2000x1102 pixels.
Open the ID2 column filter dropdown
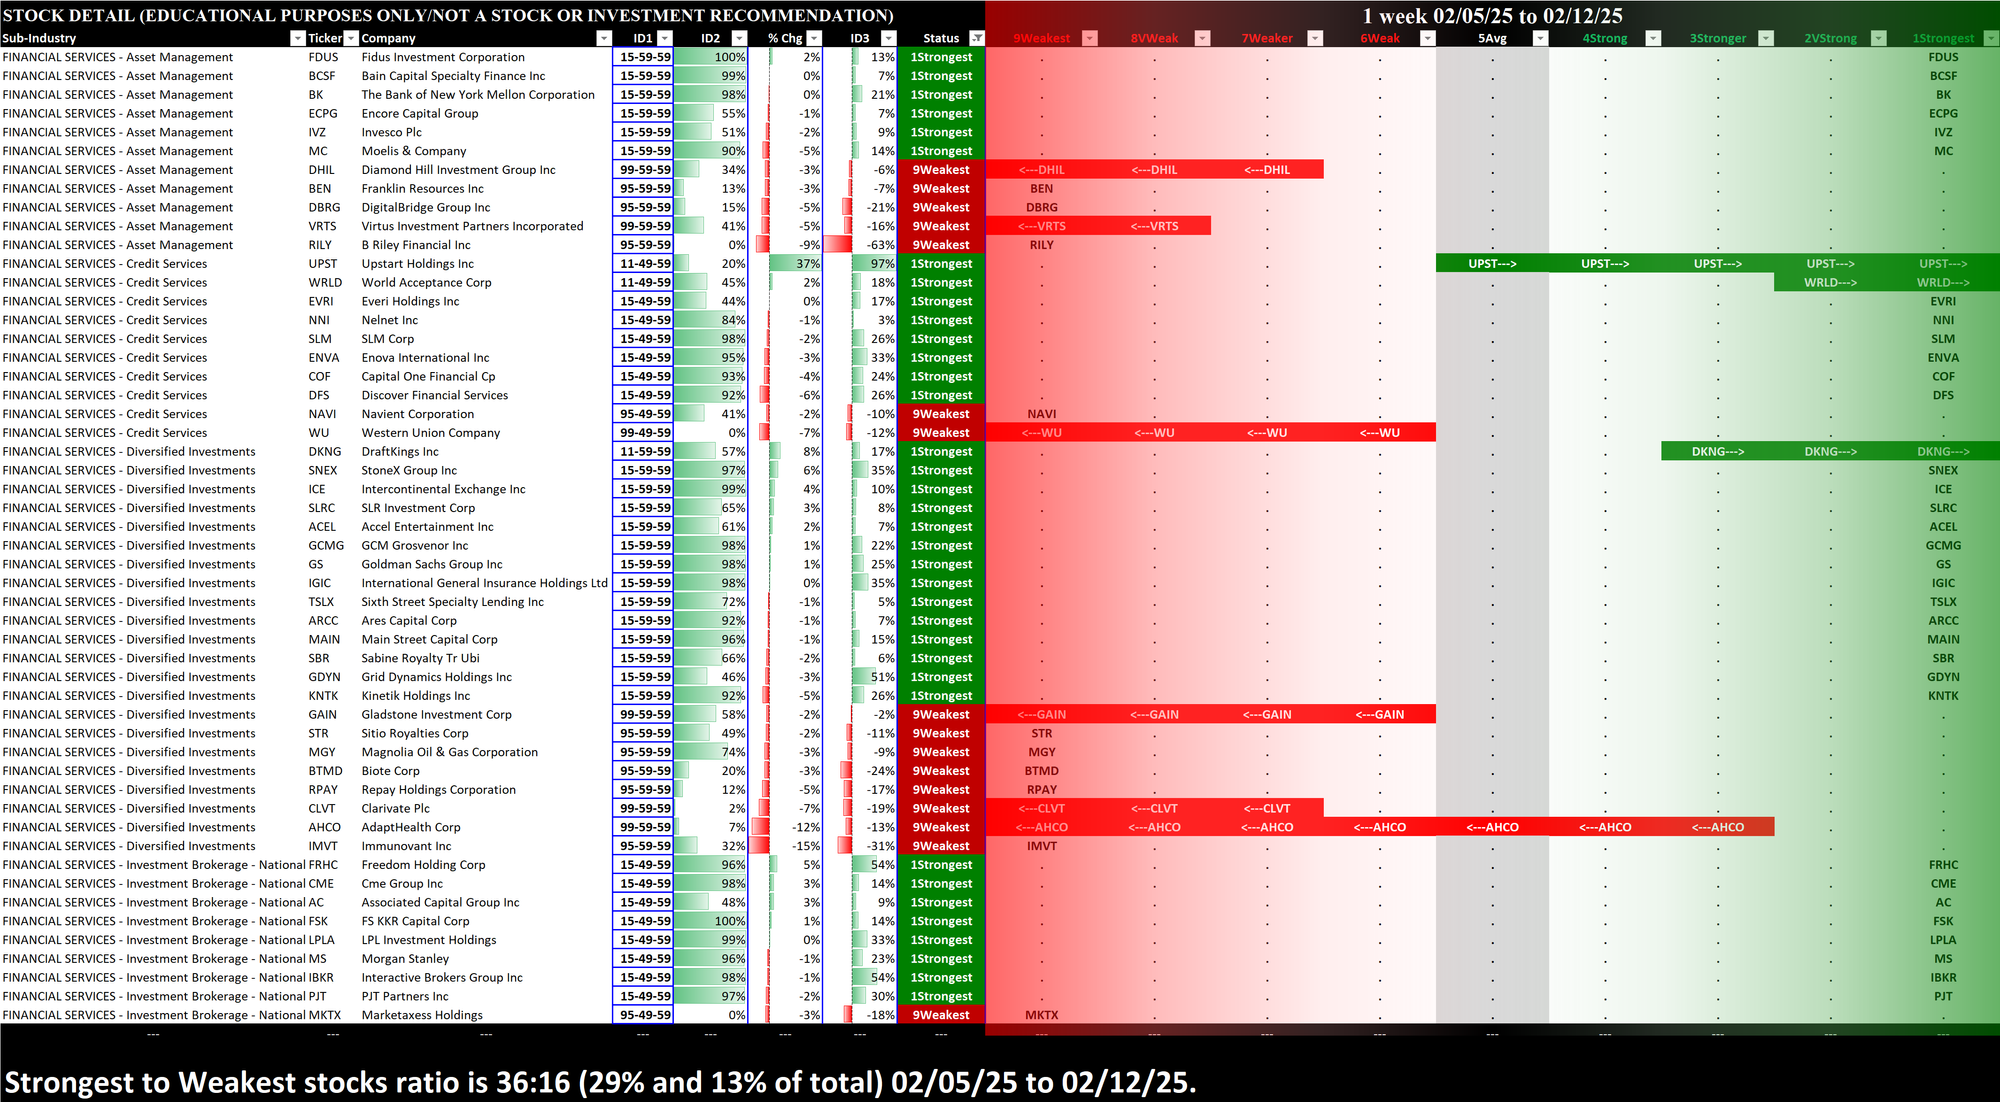click(x=739, y=38)
